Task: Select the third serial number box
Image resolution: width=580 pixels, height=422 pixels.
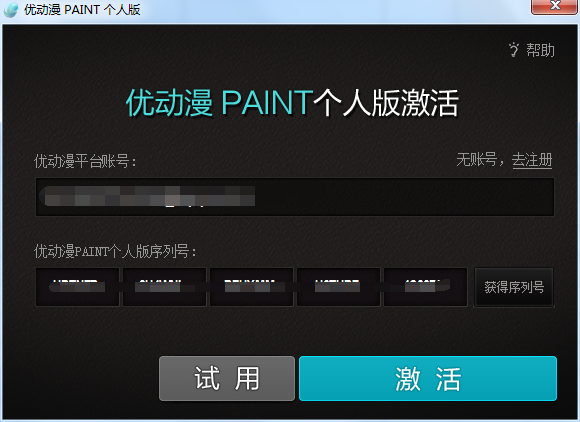Action: 252,287
